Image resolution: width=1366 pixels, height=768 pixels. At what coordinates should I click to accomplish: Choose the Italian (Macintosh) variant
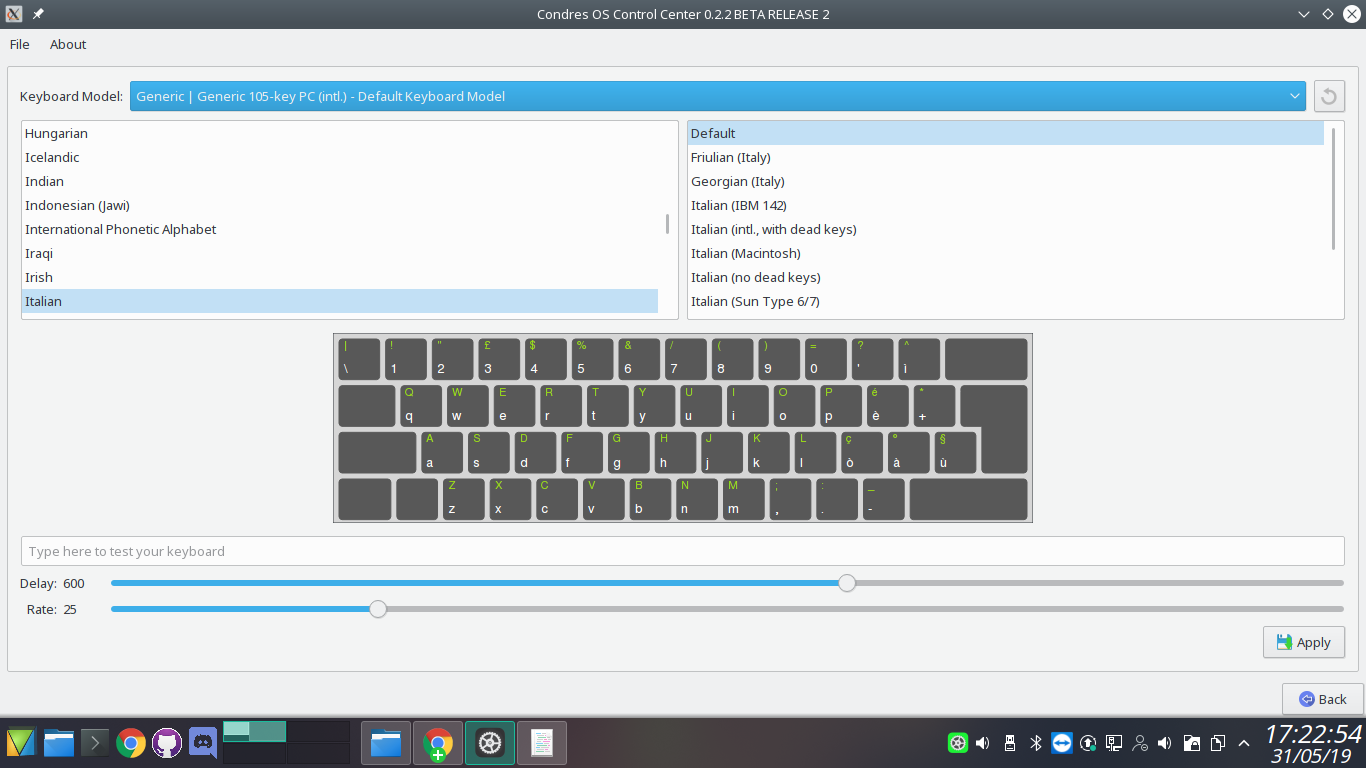(x=745, y=253)
